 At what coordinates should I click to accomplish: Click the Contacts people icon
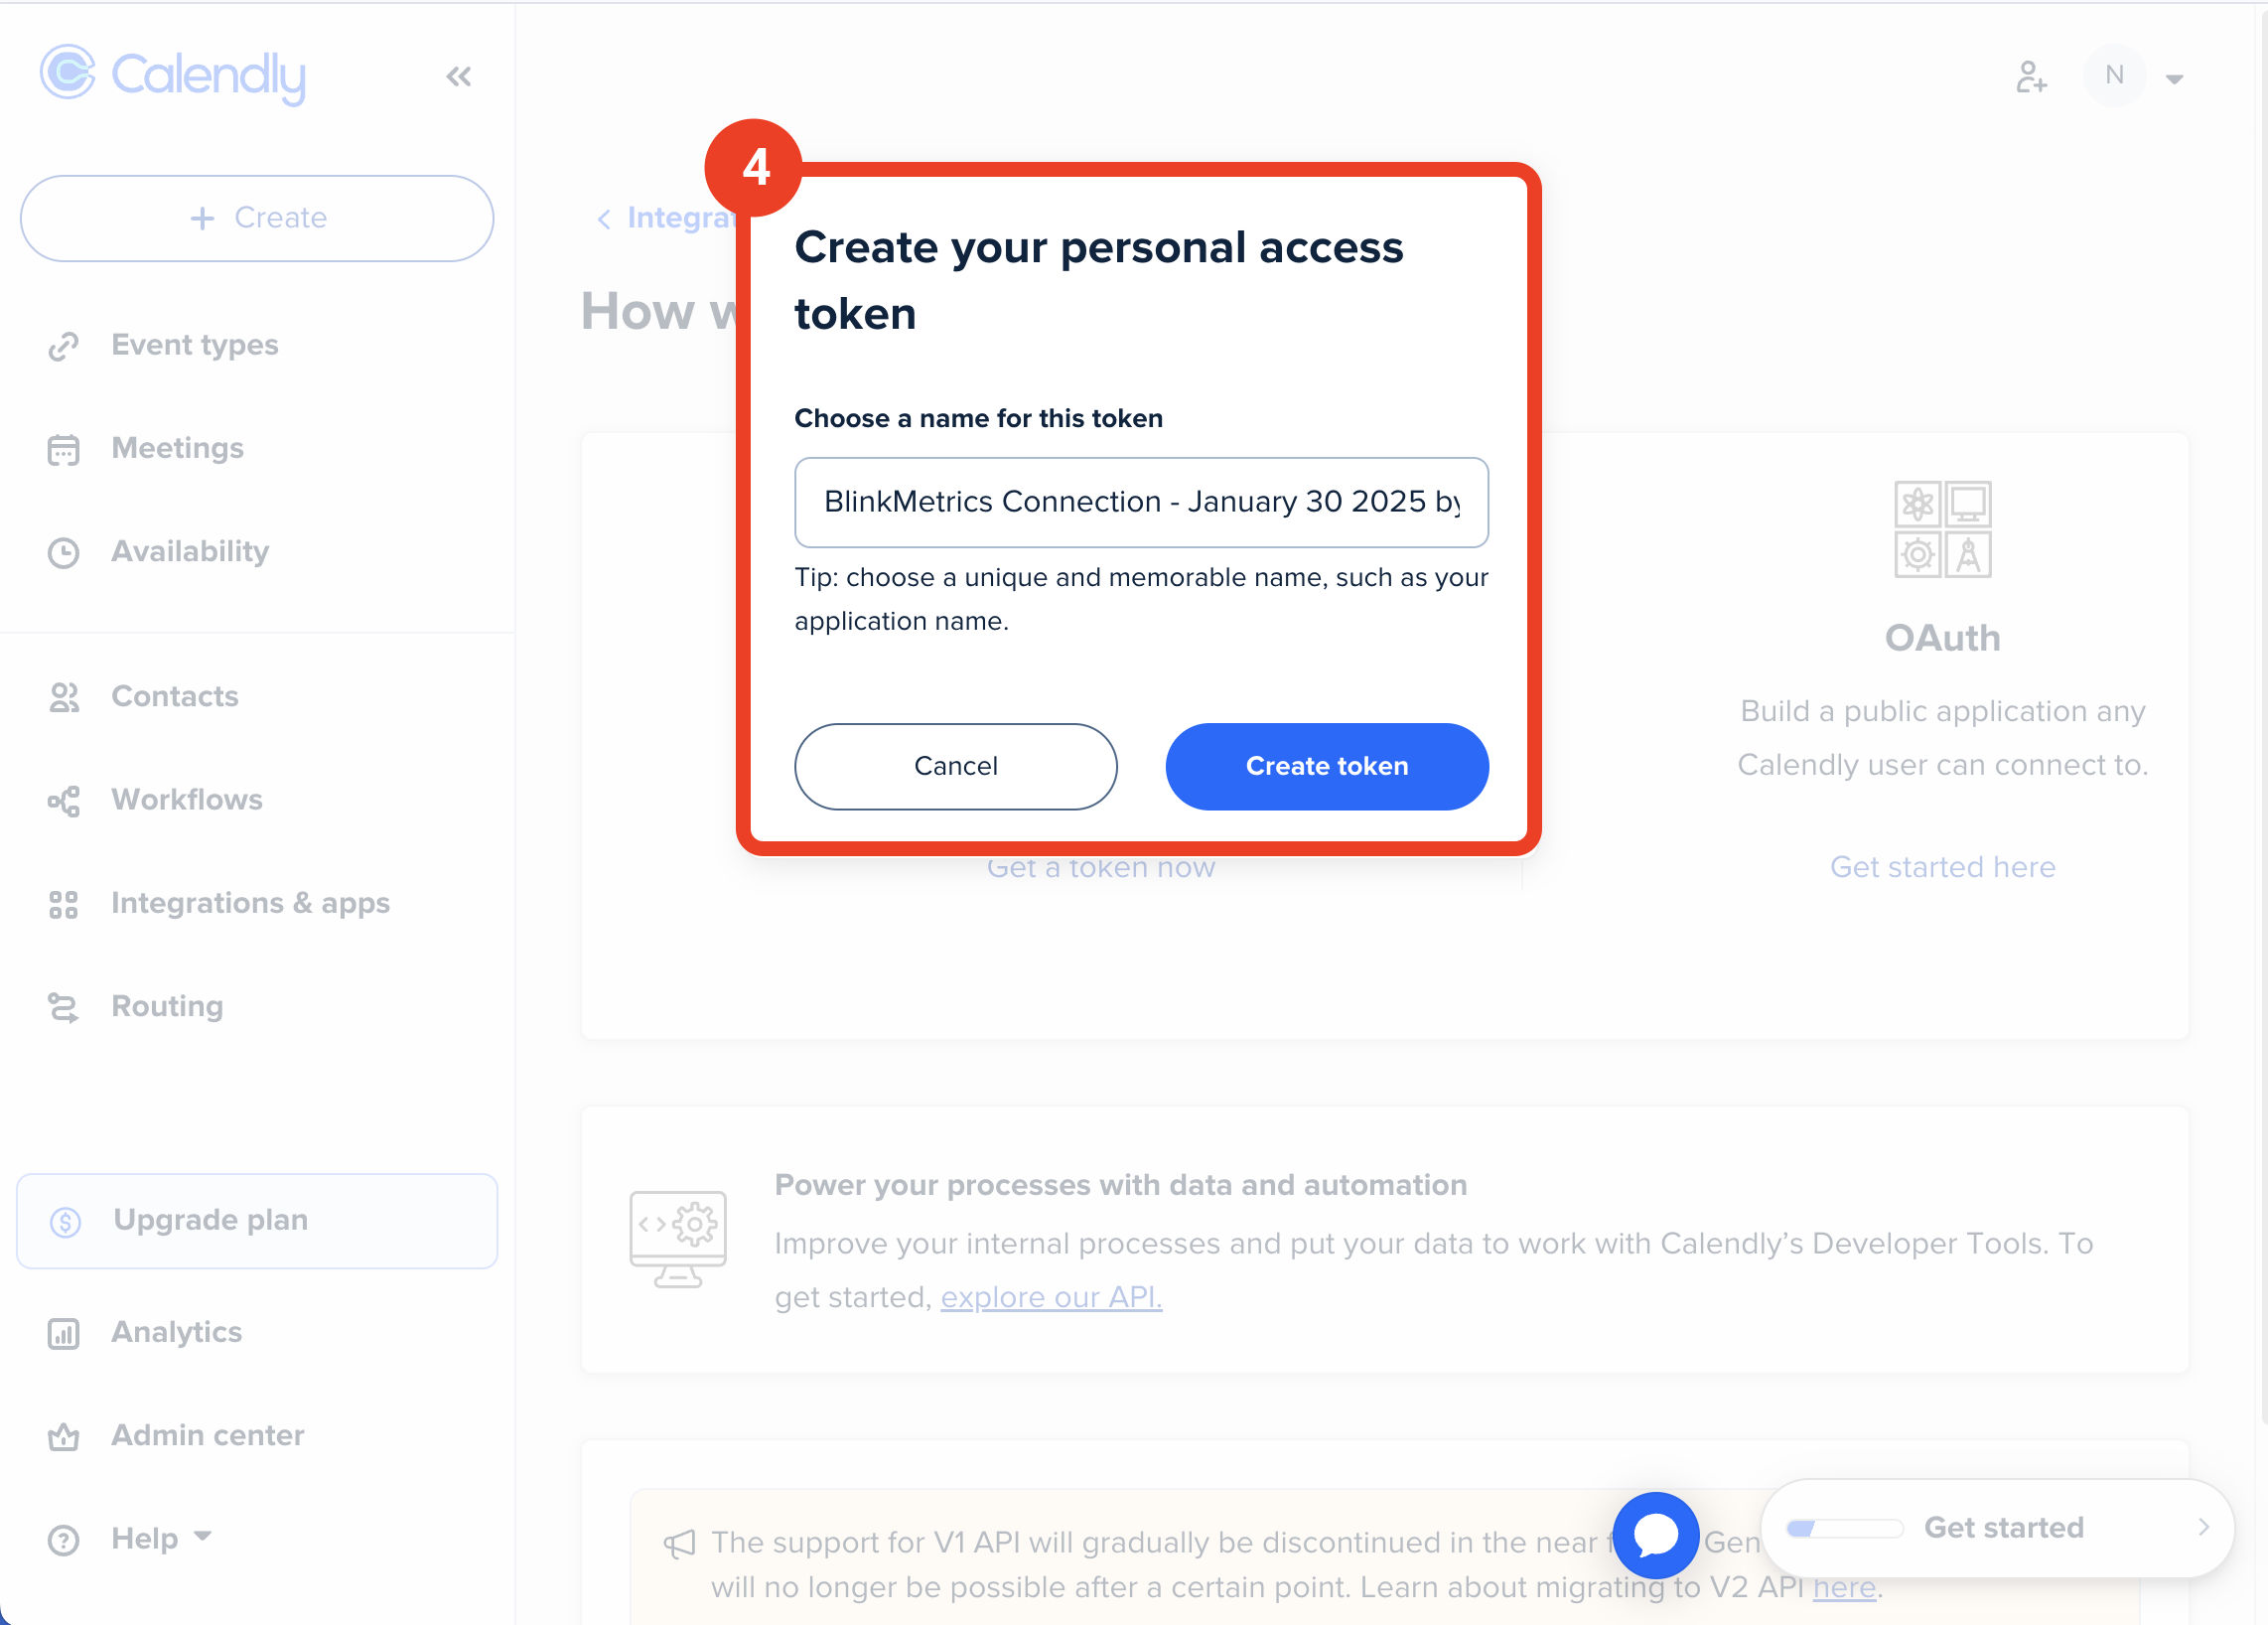coord(64,697)
